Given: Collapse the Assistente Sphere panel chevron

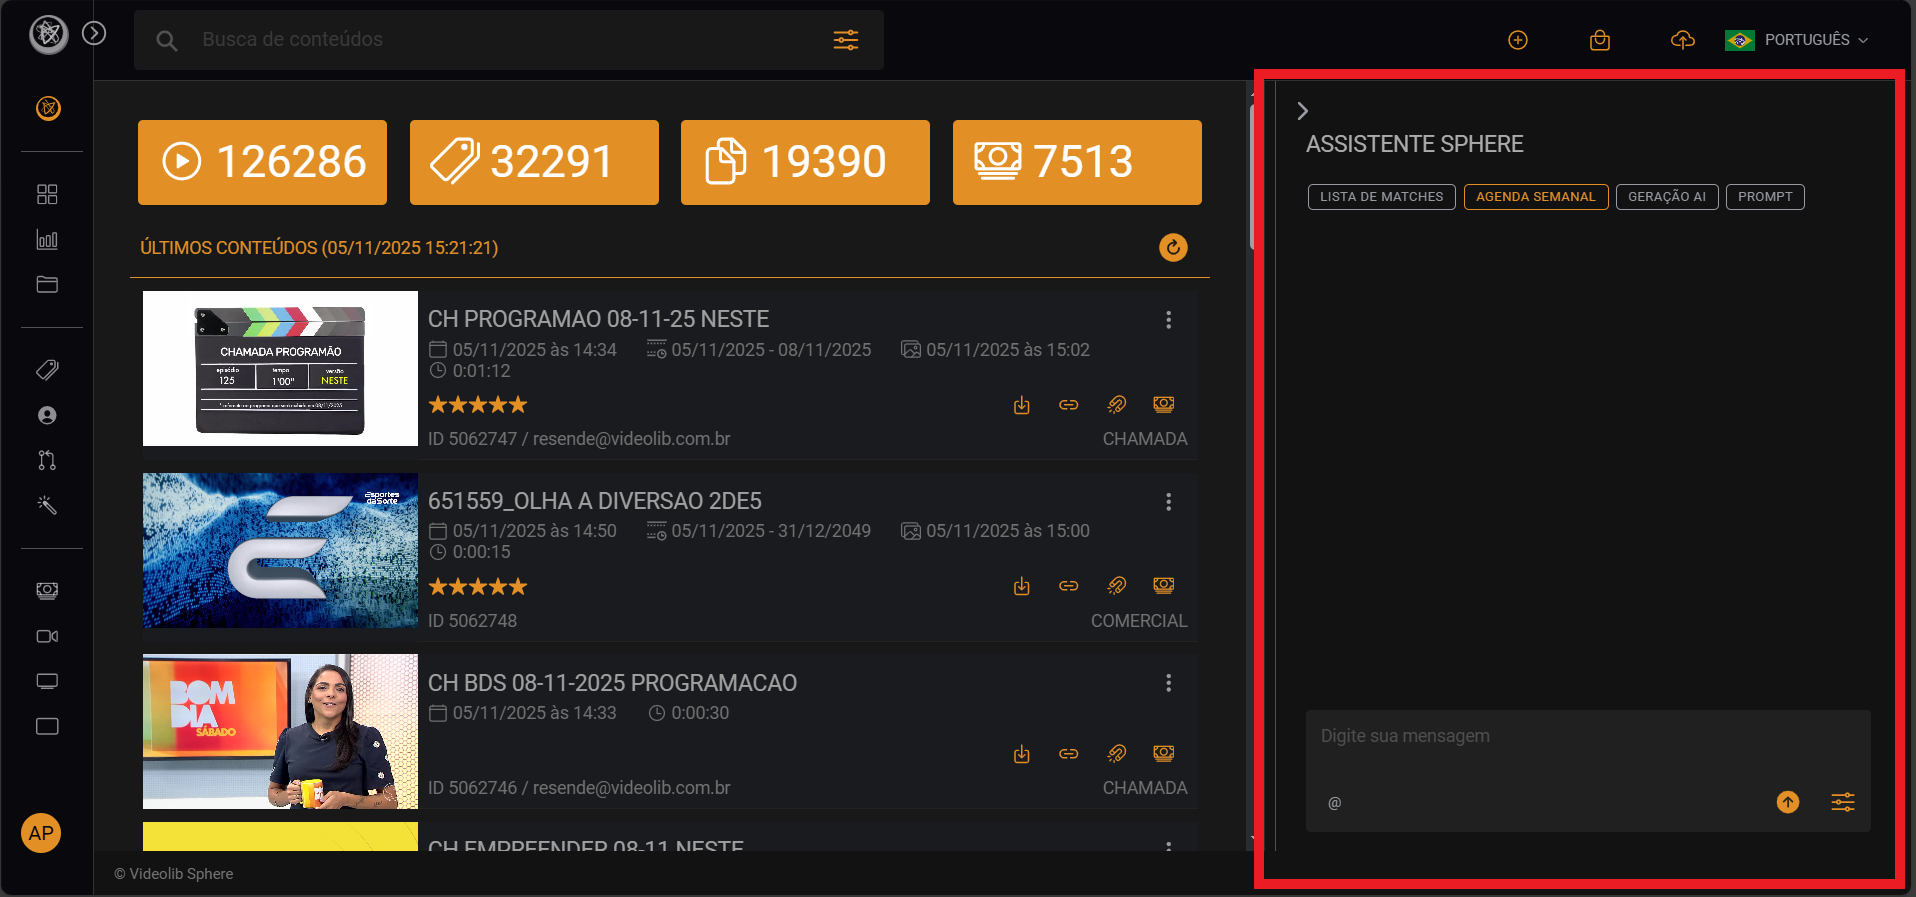Looking at the screenshot, I should [1302, 111].
